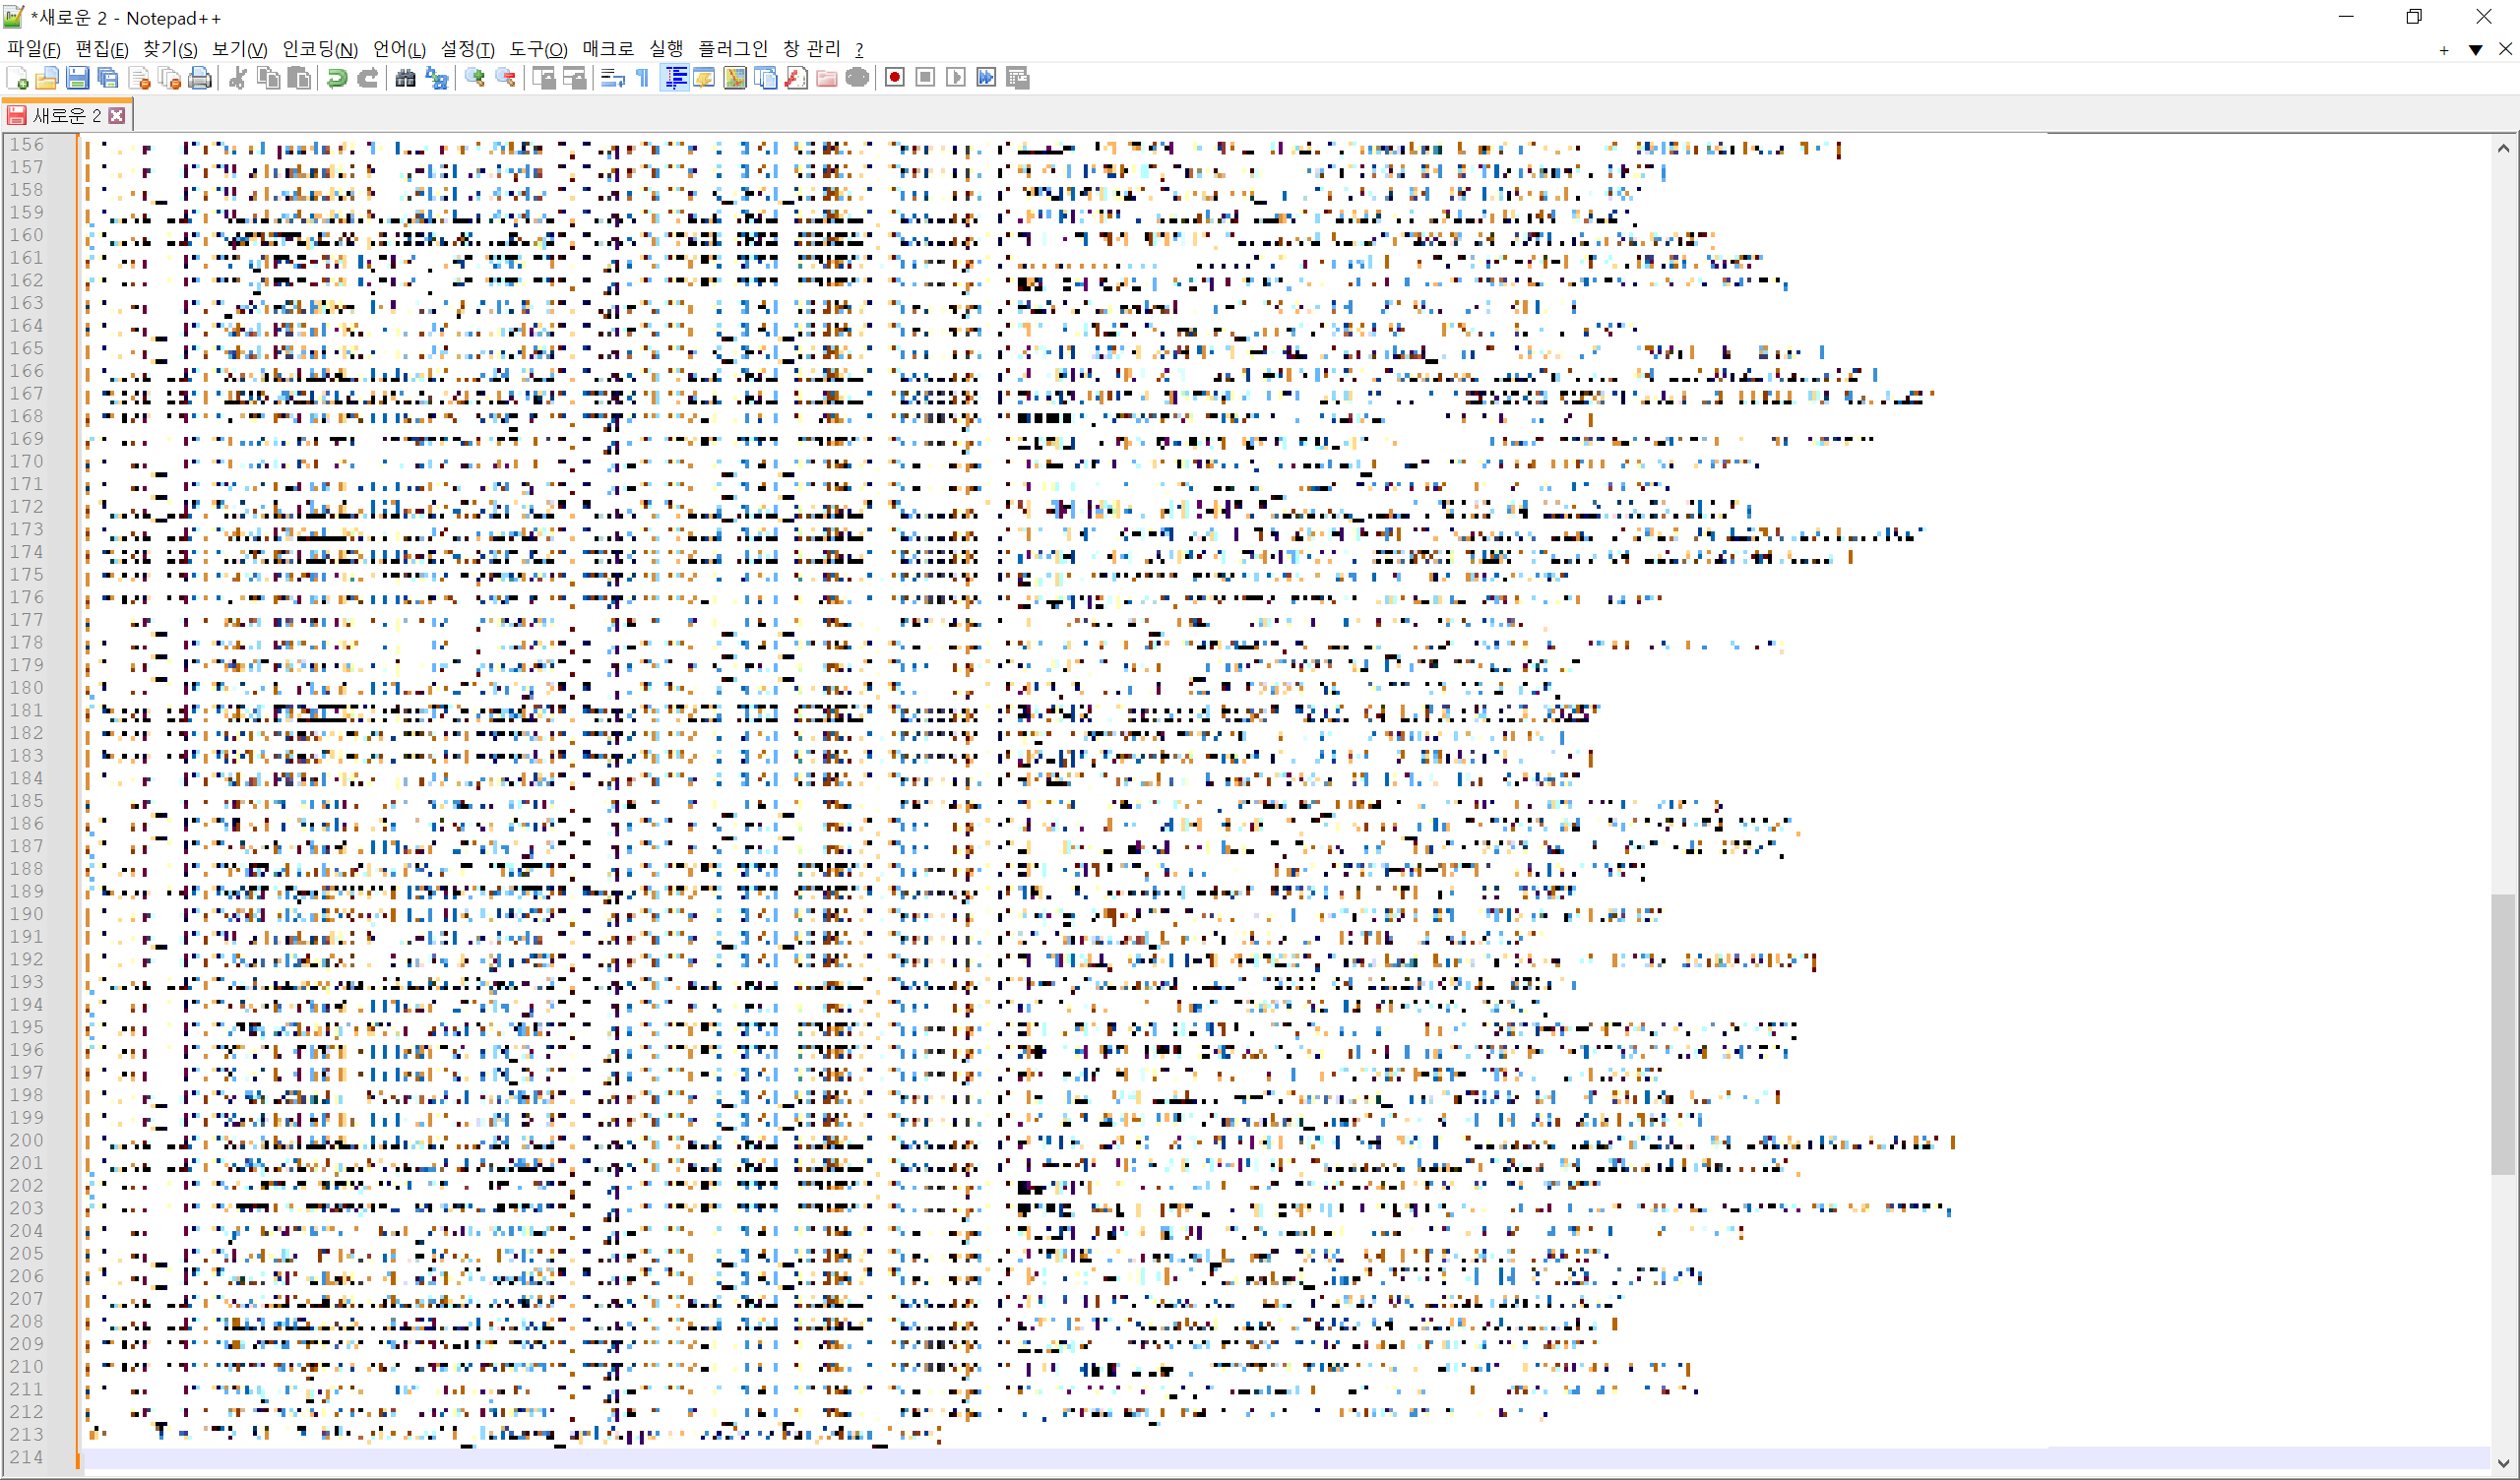Toggle the indent guide button
The image size is (2520, 1480).
coord(675,78)
